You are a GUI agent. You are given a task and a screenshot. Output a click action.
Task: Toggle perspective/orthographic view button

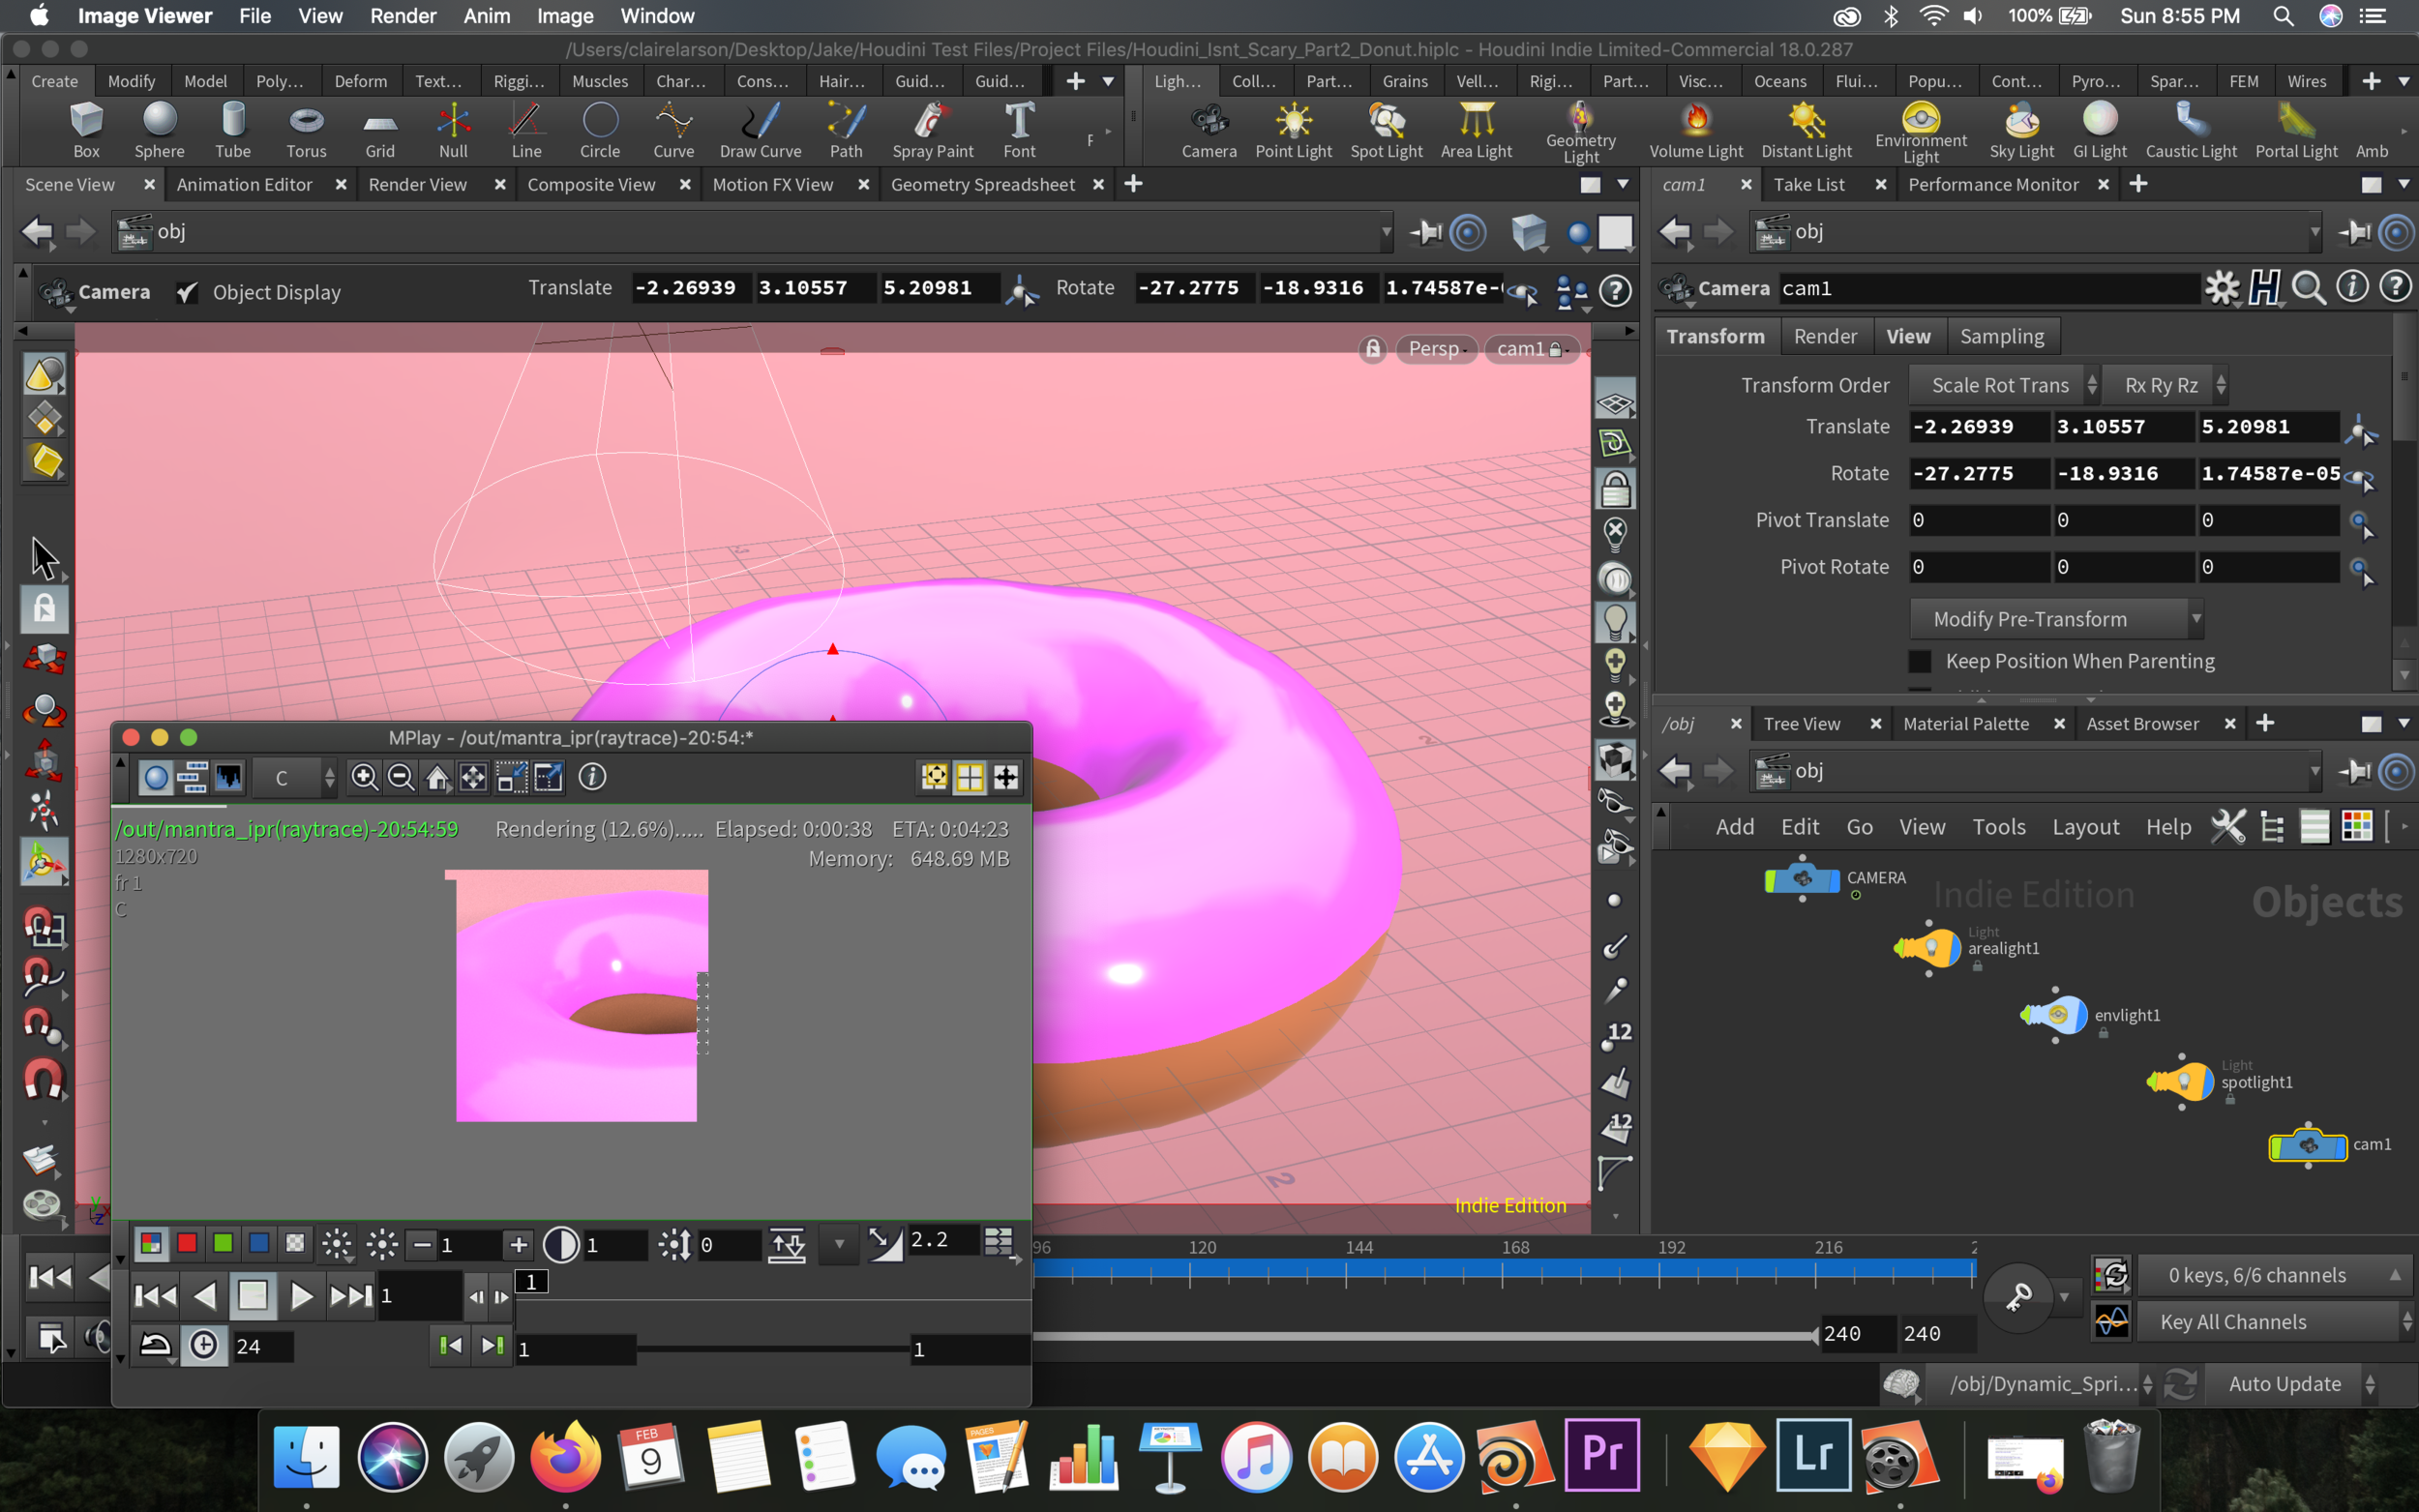(1435, 348)
